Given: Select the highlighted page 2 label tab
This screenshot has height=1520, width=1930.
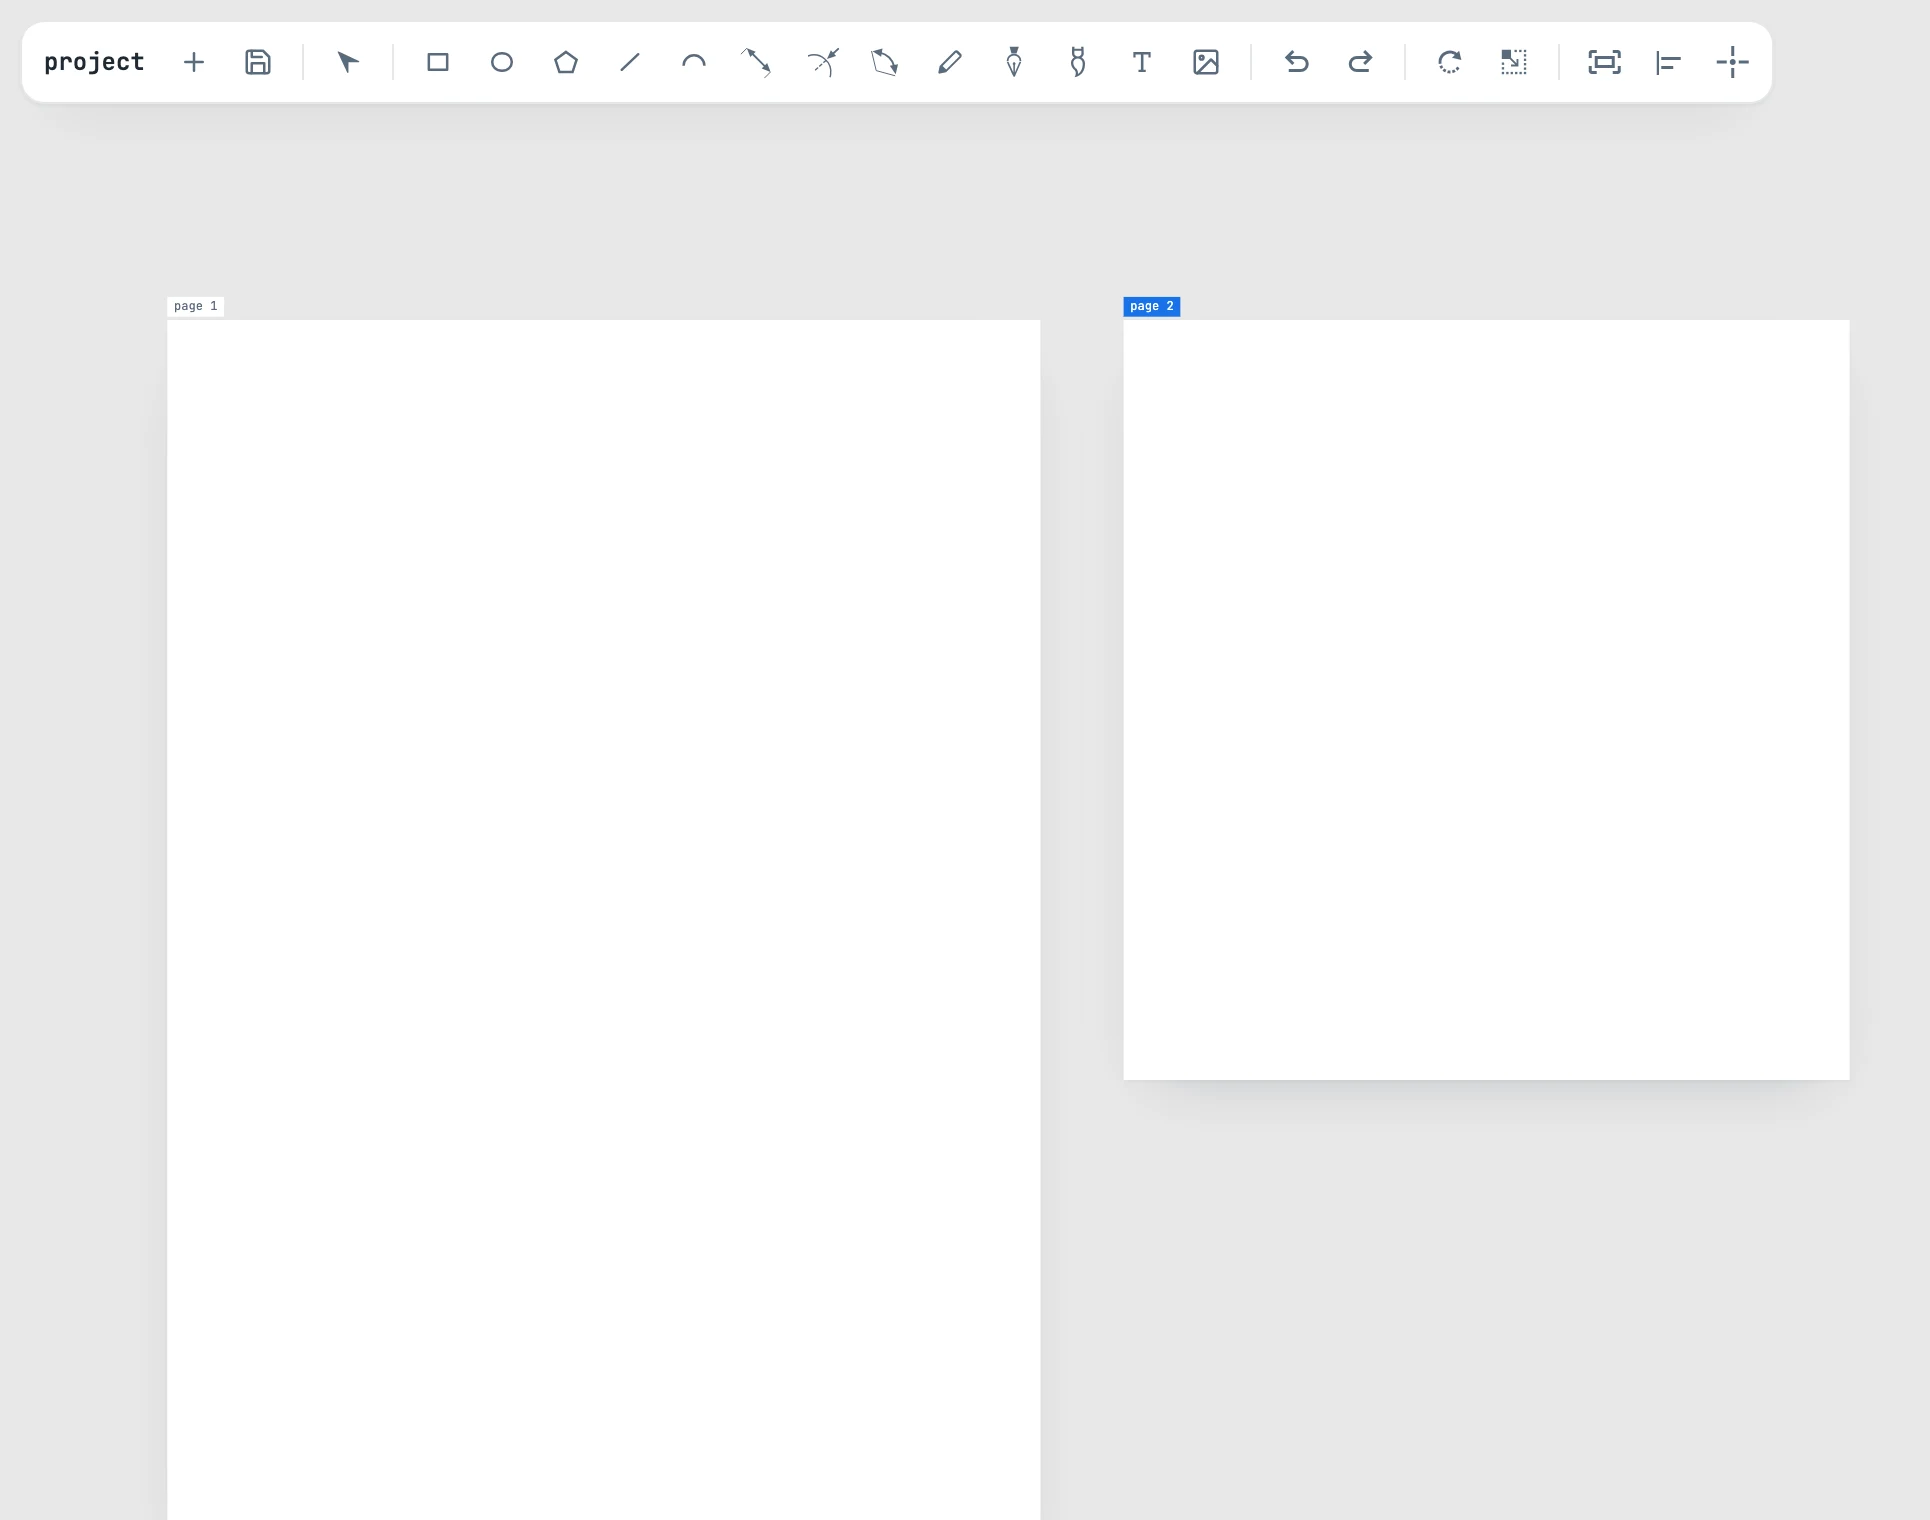Looking at the screenshot, I should (x=1152, y=306).
